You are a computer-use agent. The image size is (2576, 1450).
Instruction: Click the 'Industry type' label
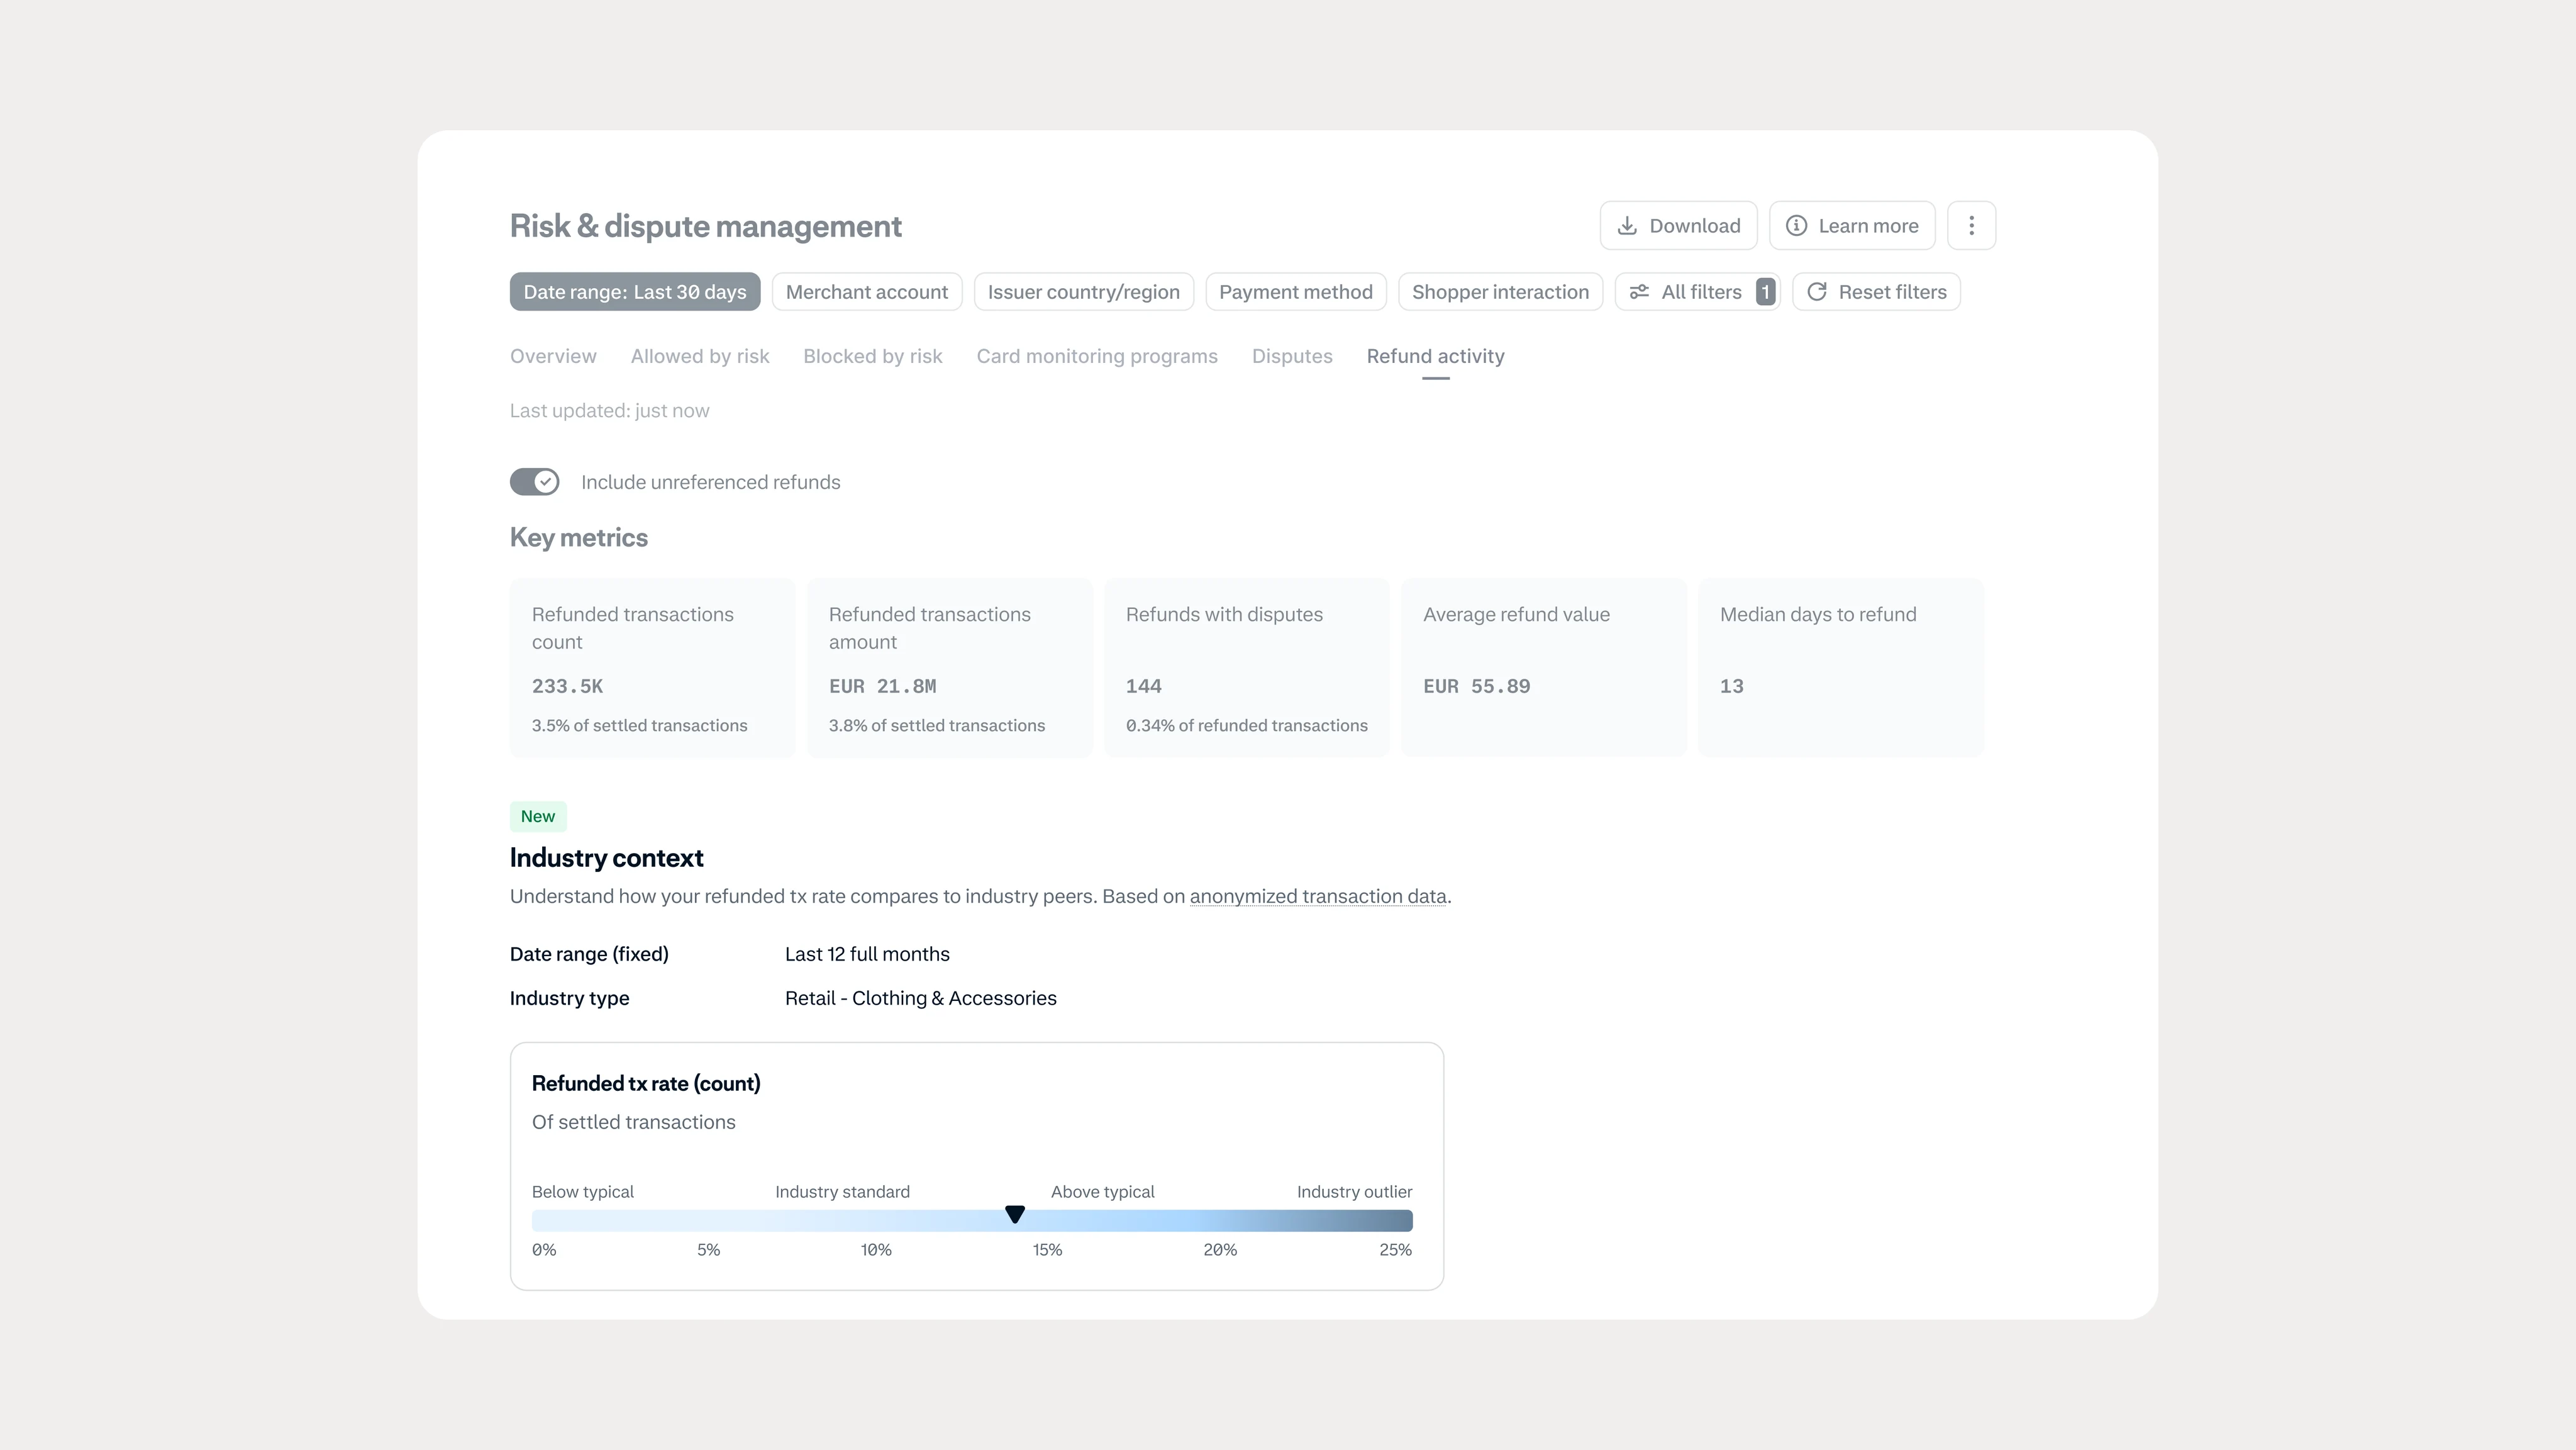pos(570,998)
